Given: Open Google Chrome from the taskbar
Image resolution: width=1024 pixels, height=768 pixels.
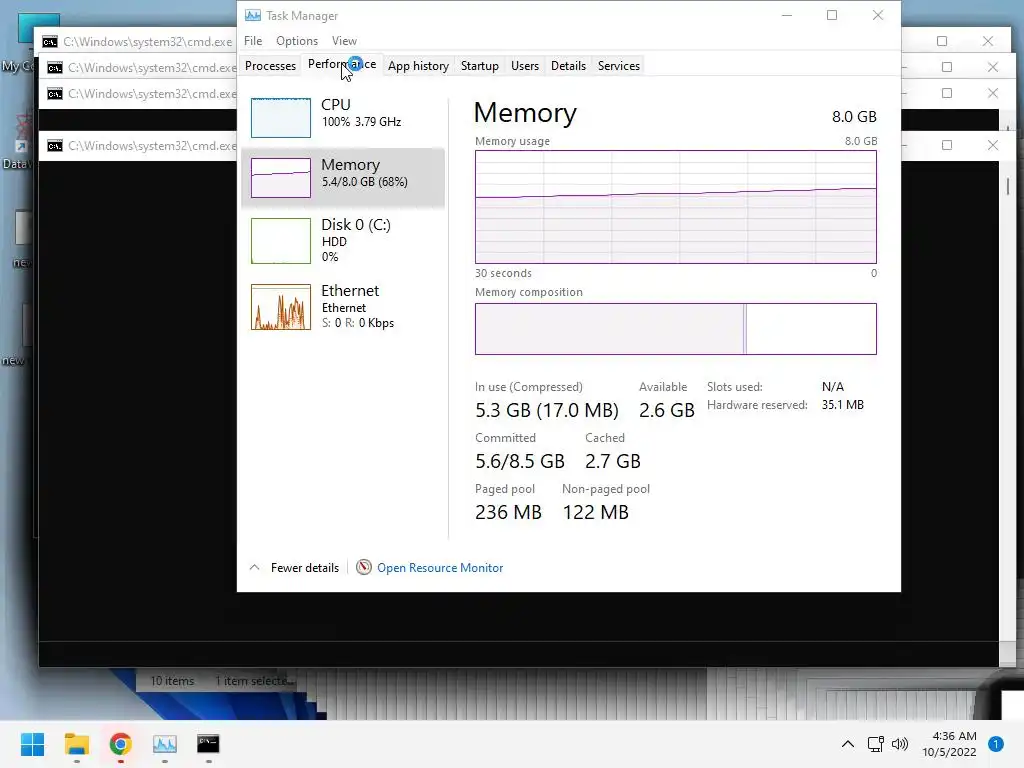Looking at the screenshot, I should pos(120,744).
